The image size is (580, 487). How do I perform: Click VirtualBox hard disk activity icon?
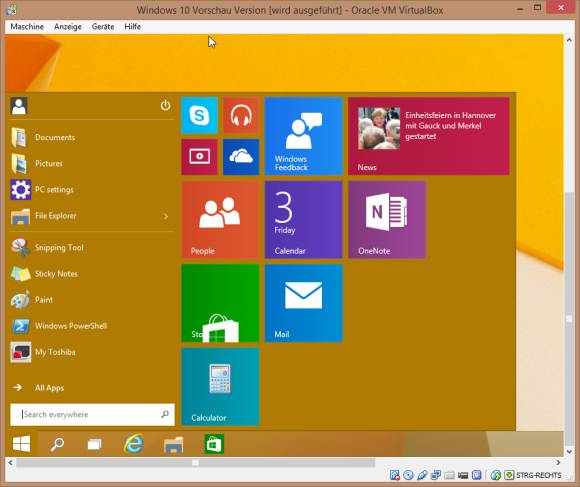pyautogui.click(x=395, y=475)
